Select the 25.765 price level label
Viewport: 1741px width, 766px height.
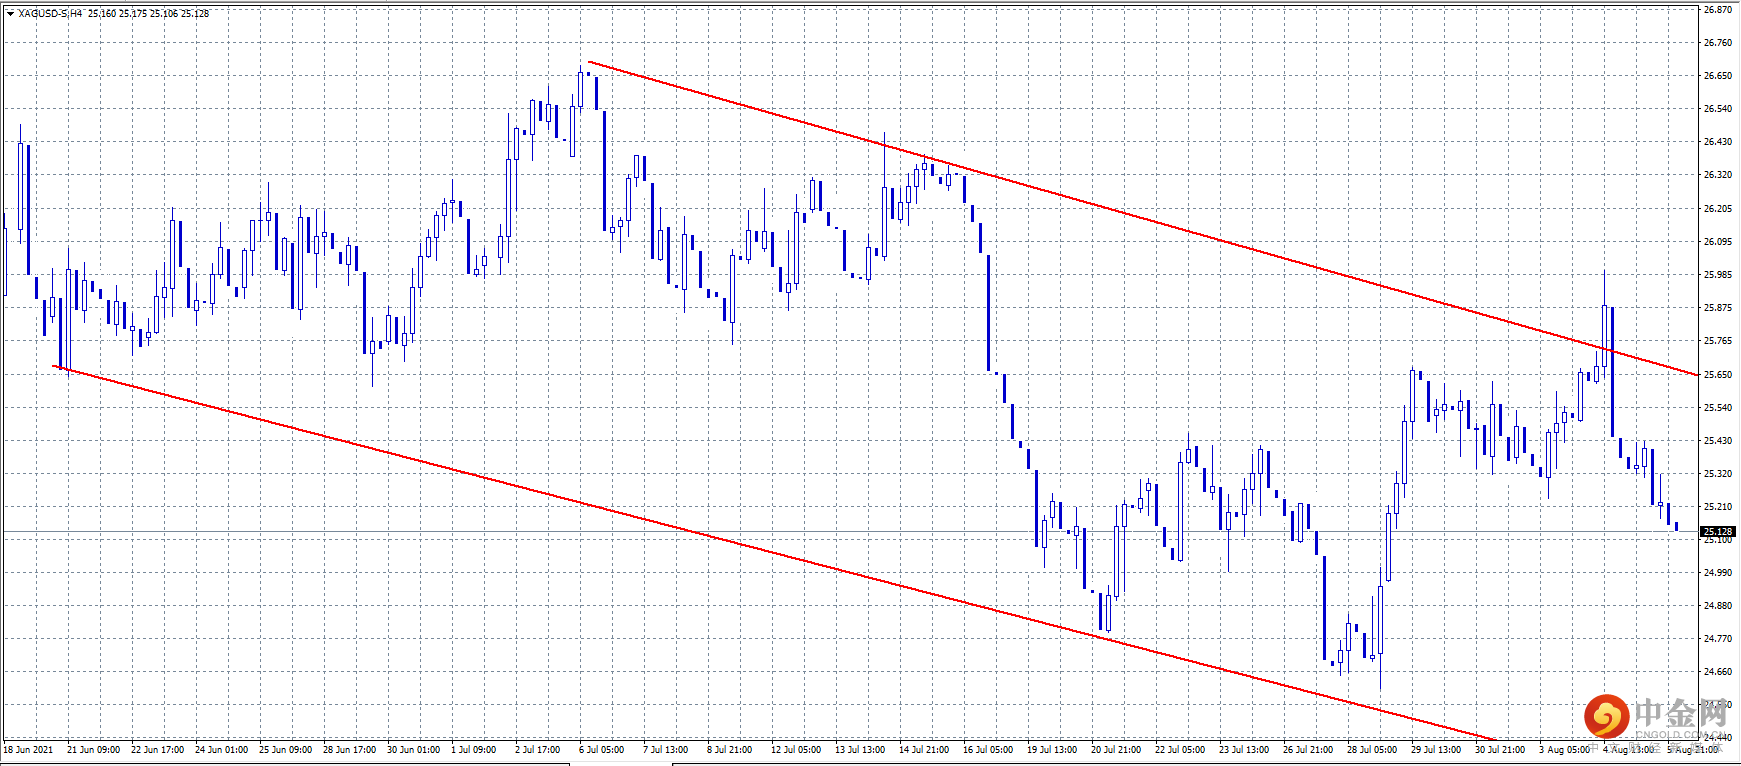(x=1718, y=341)
